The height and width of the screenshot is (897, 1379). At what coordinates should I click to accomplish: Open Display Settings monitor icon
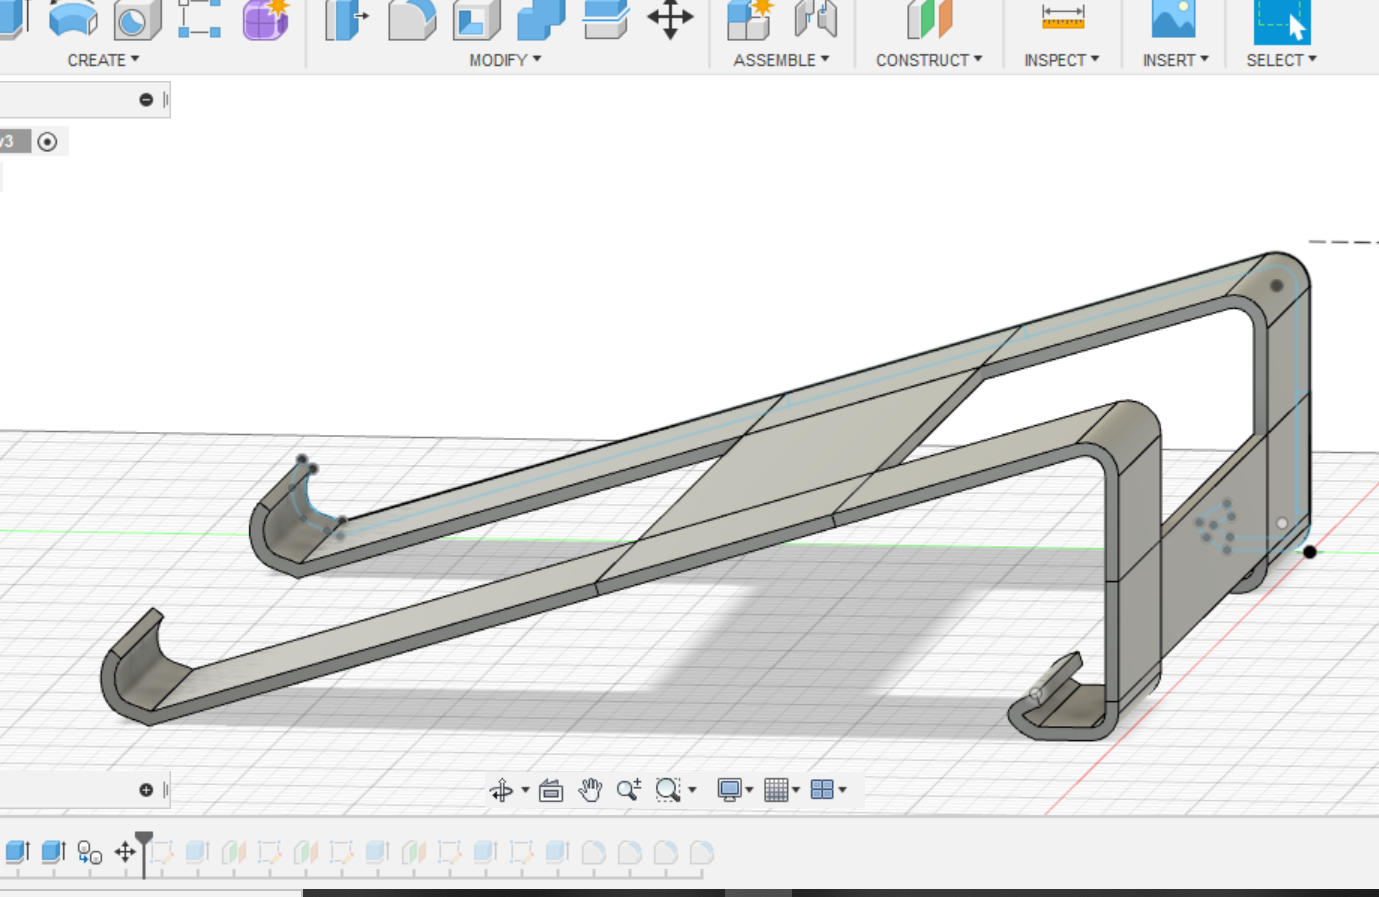coord(730,790)
